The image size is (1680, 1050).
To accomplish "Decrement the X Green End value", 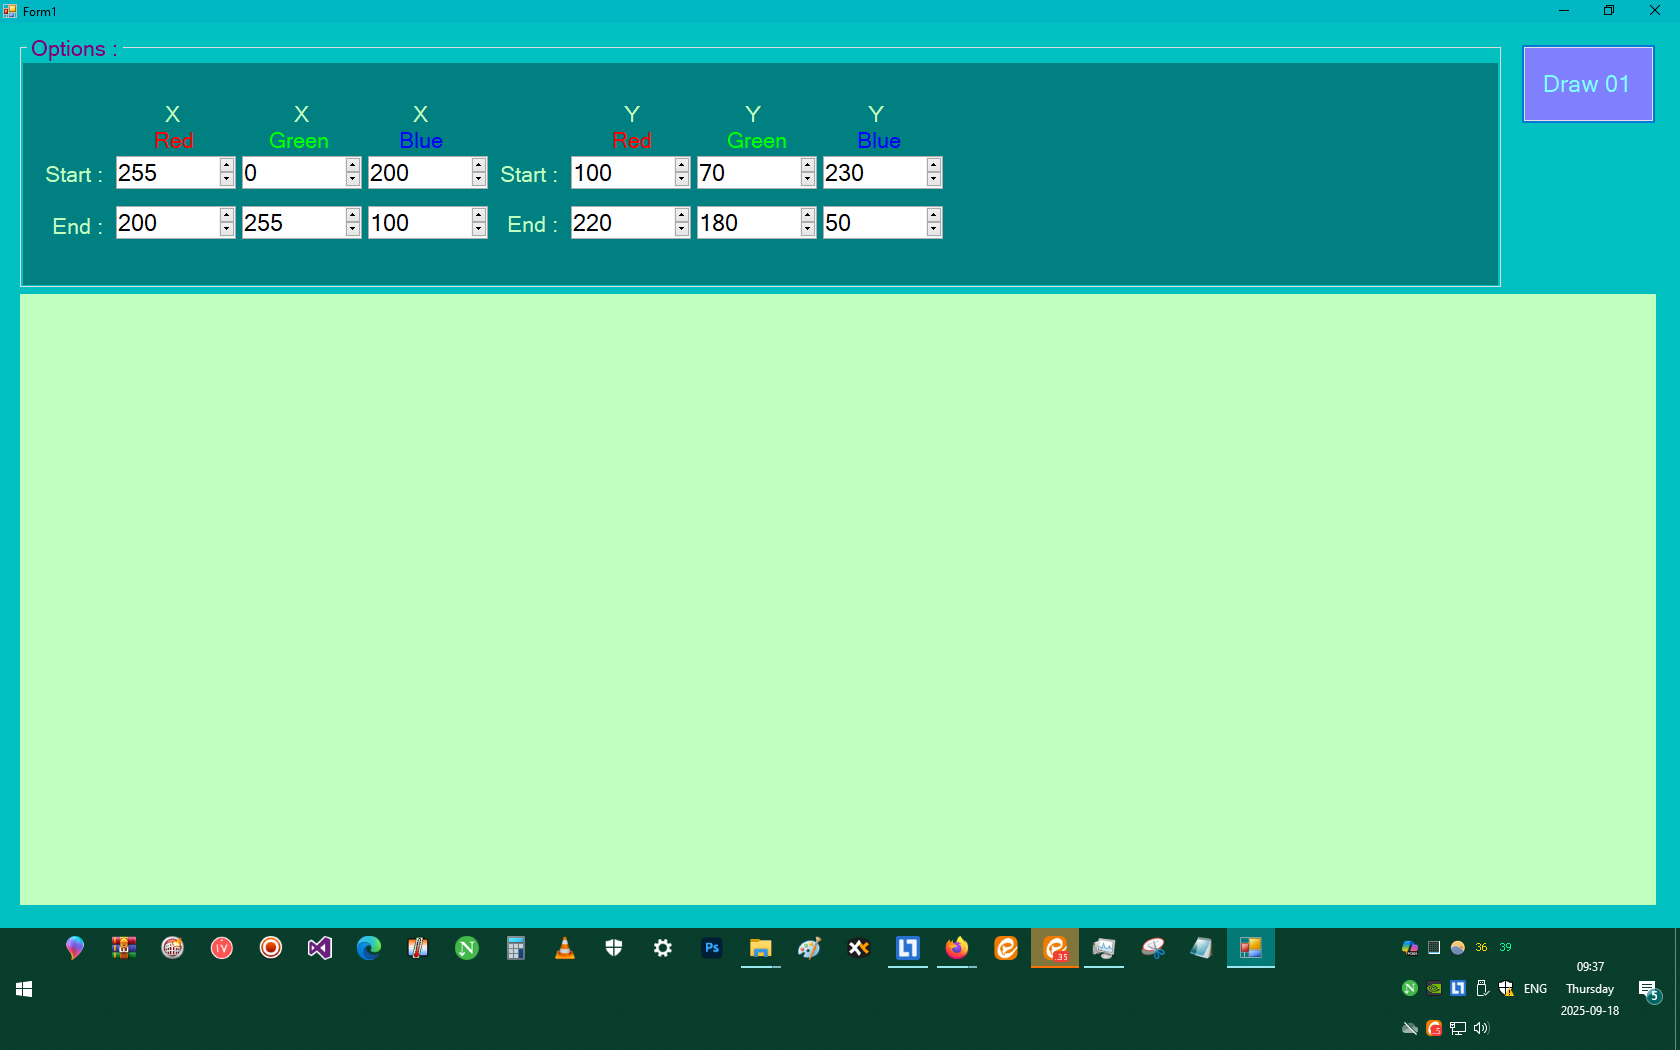I will click(x=353, y=228).
